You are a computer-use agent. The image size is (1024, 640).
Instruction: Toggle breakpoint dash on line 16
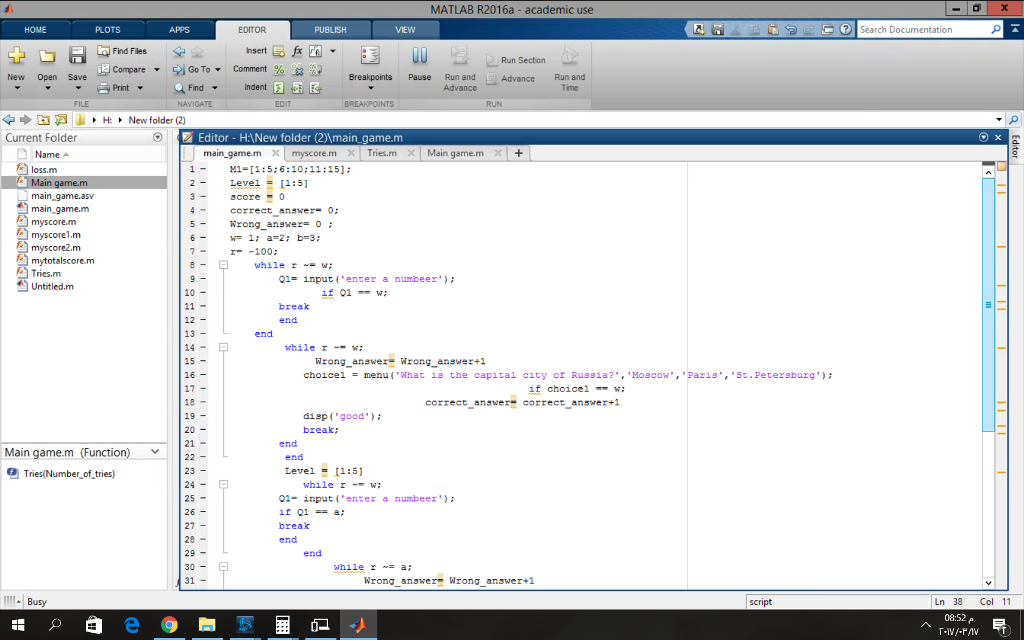pyautogui.click(x=203, y=375)
